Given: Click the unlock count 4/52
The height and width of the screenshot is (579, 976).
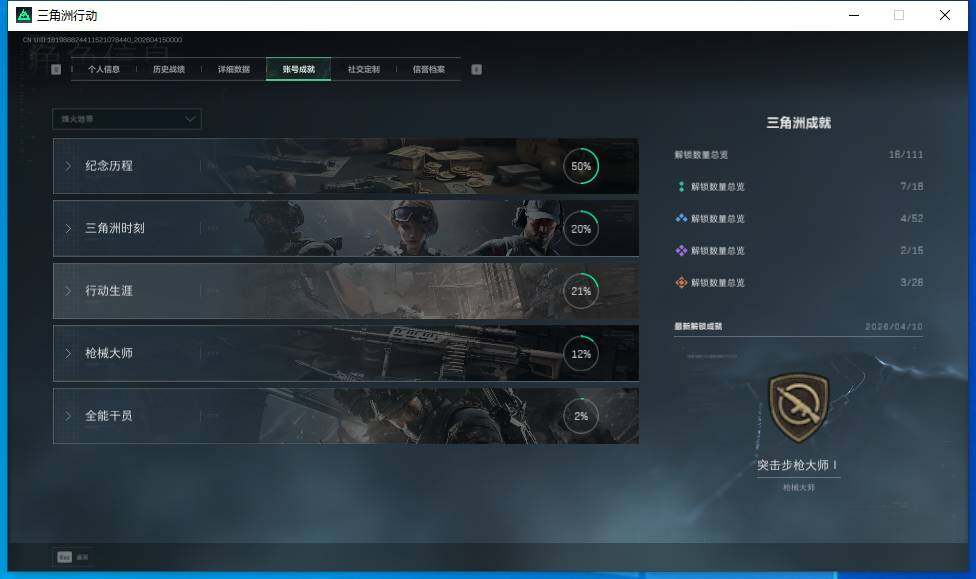Looking at the screenshot, I should pos(911,219).
